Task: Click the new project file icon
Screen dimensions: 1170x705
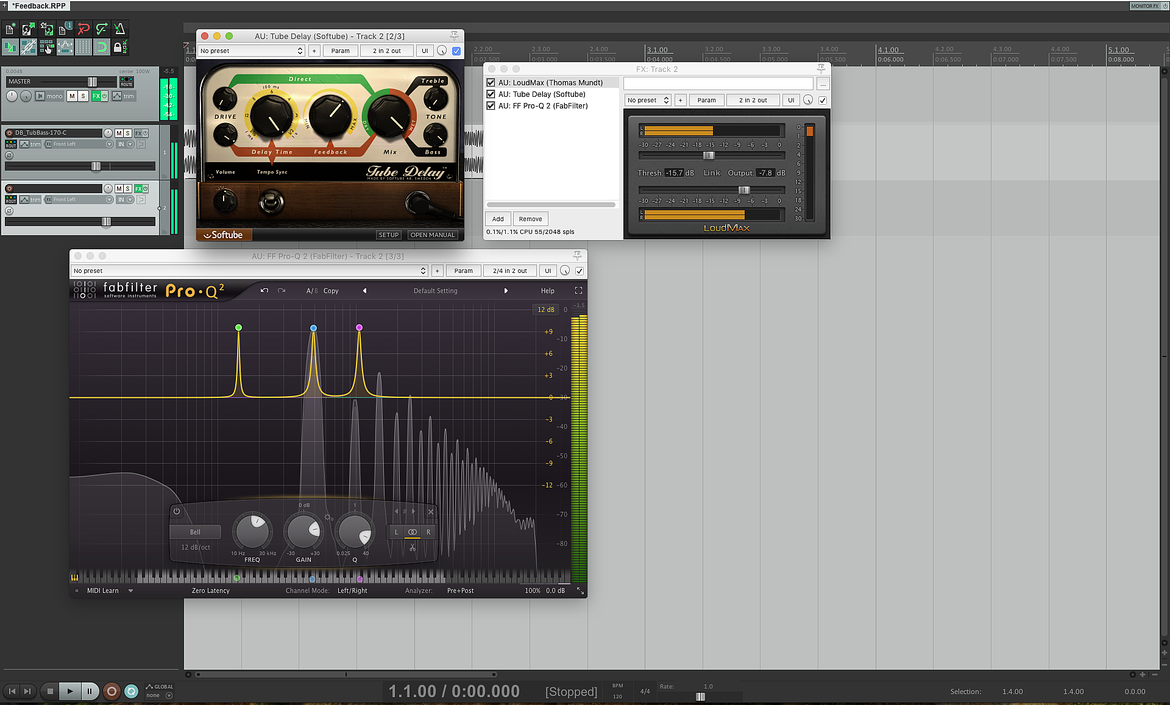Action: point(10,29)
